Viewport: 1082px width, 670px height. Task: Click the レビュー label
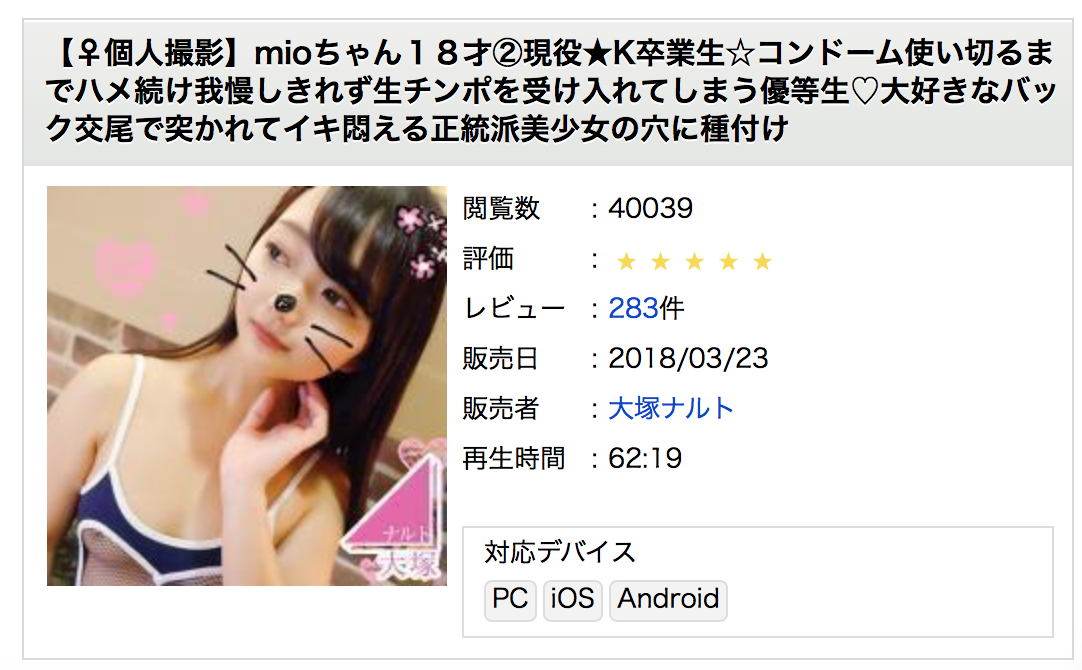(514, 308)
